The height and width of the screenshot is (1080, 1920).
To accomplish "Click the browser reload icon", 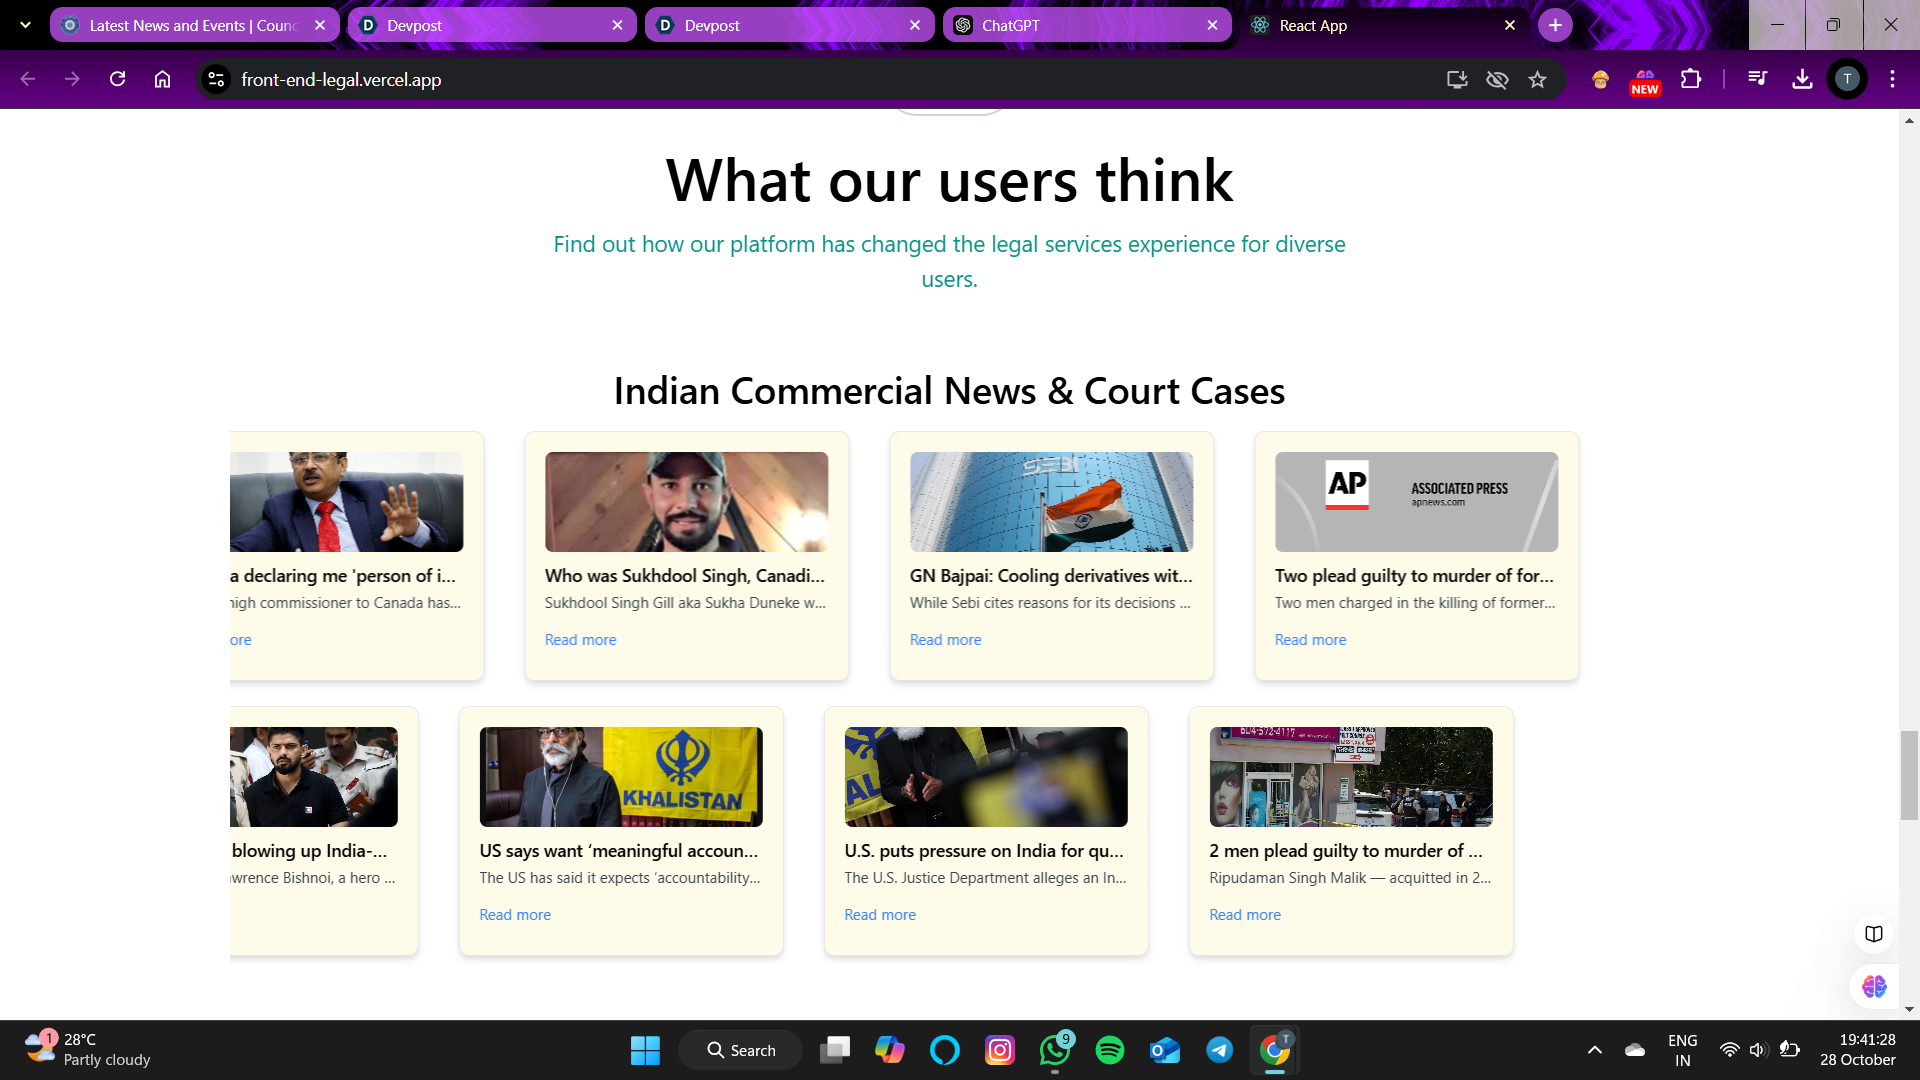I will 117,79.
